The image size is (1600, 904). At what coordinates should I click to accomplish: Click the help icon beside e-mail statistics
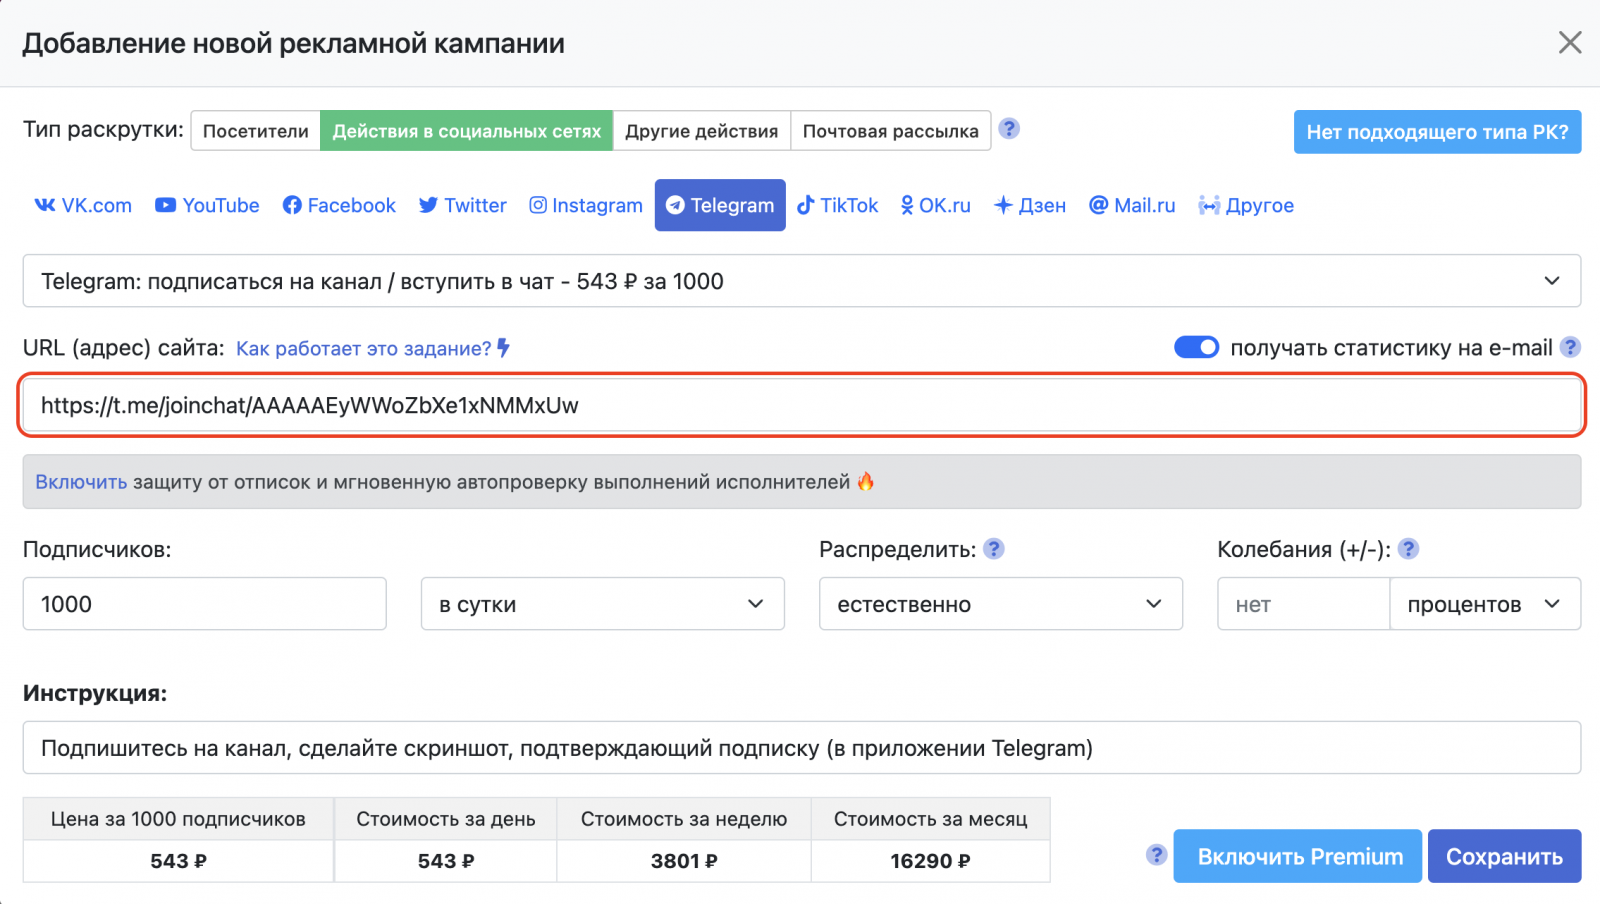(1570, 347)
